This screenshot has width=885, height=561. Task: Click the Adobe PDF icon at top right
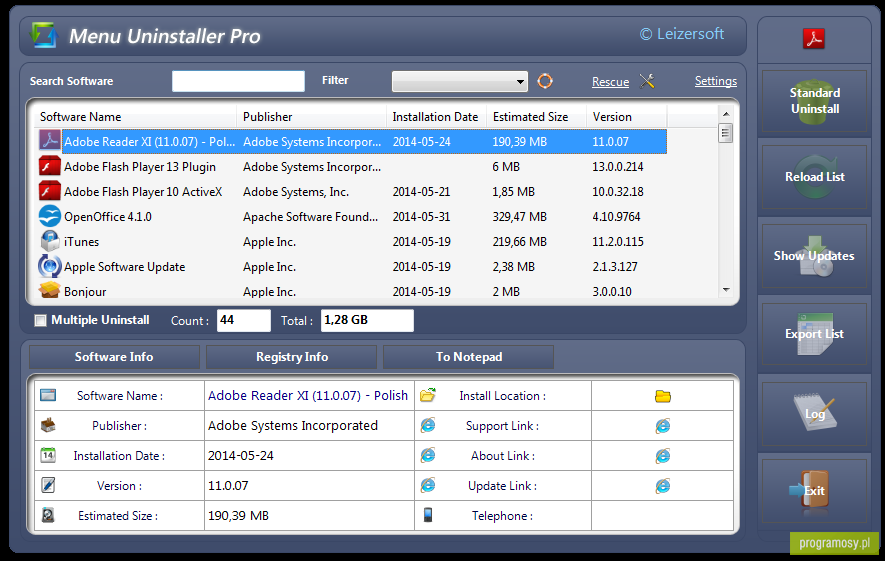813,38
